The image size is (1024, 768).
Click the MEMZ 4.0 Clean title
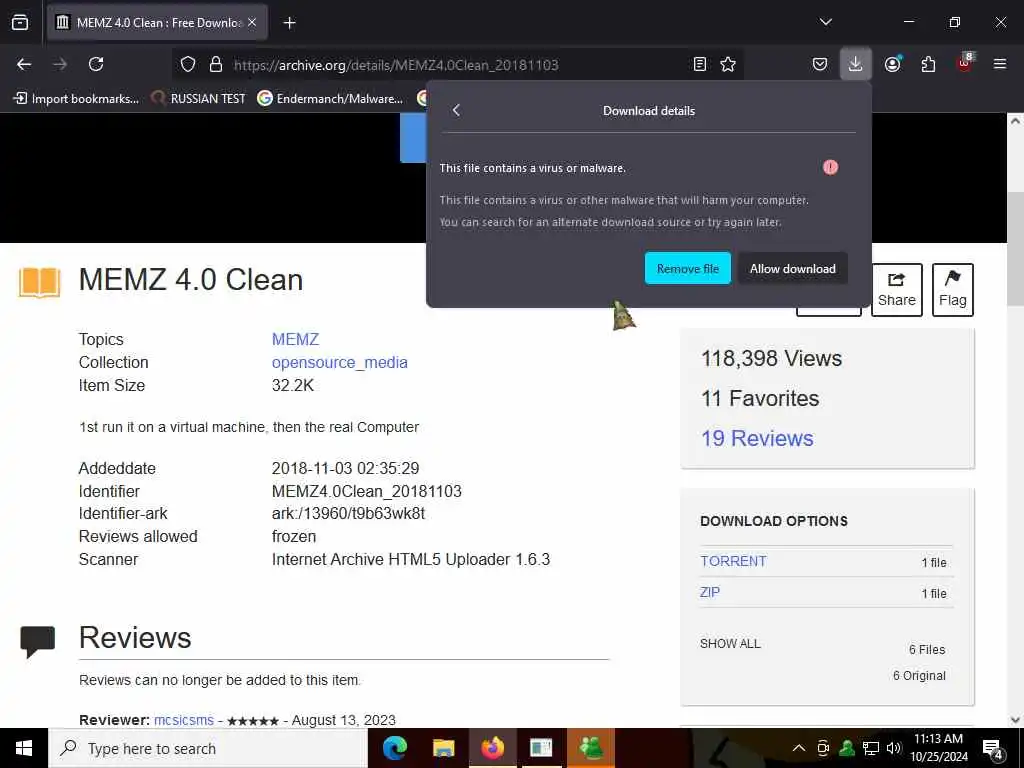pyautogui.click(x=191, y=280)
